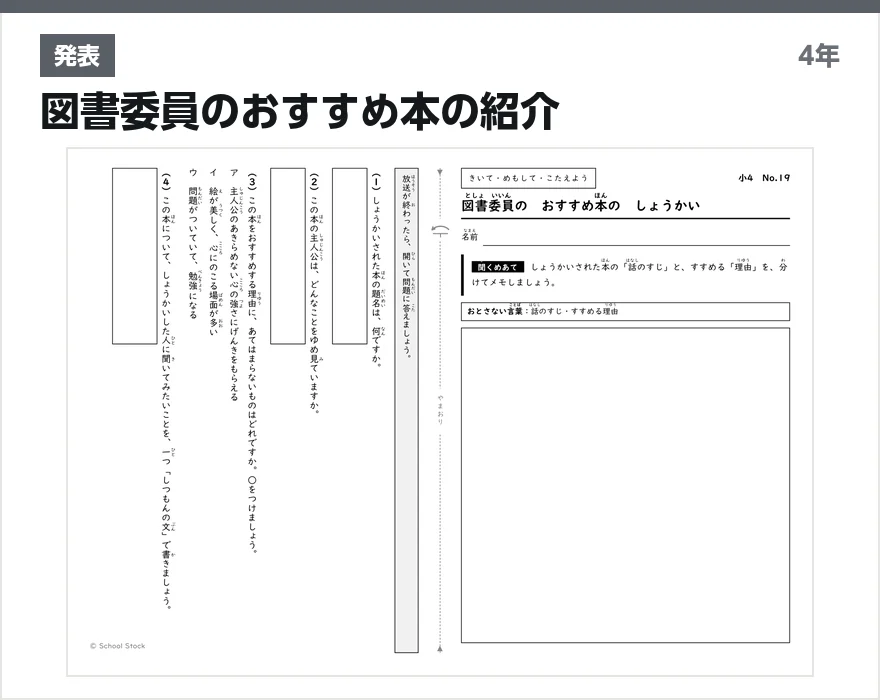This screenshot has width=880, height=700.
Task: Click the おとさない言葉 hint box
Action: 625,312
